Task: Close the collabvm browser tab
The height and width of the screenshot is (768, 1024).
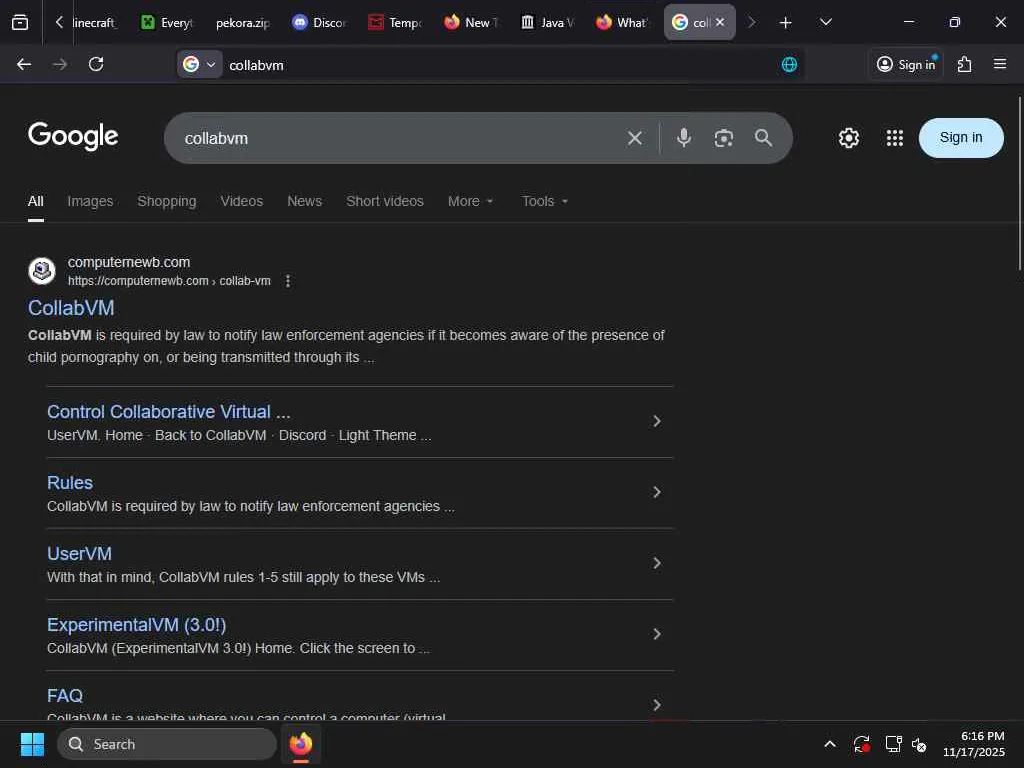Action: [x=720, y=22]
